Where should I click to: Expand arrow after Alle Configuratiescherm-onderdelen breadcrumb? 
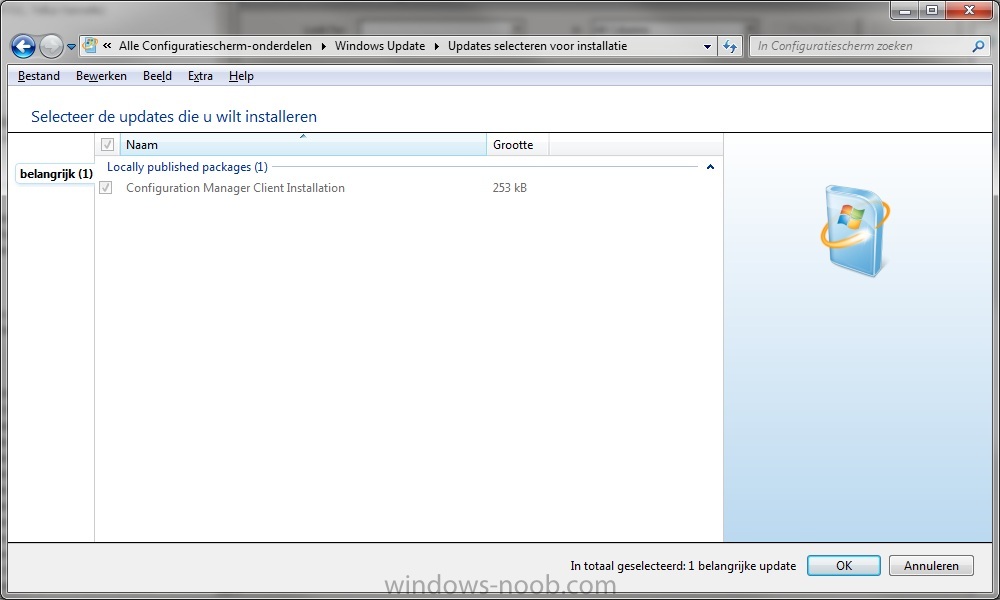coord(323,47)
